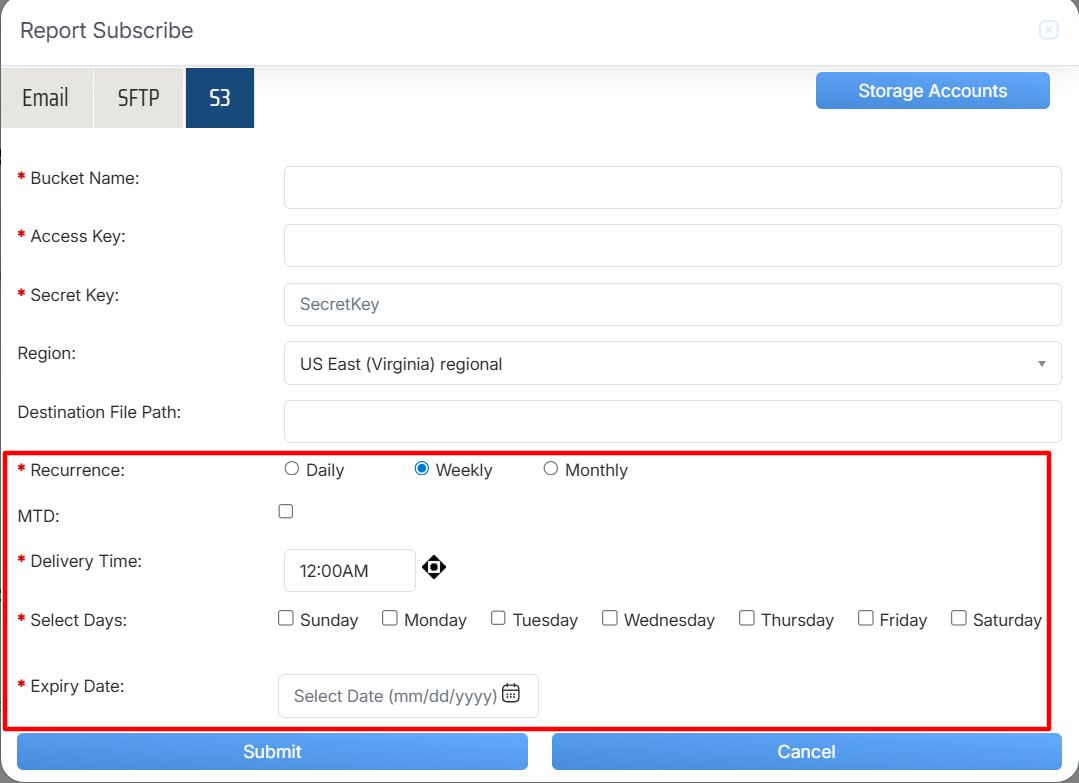The height and width of the screenshot is (783, 1079).
Task: Switch to the SFTP tab
Action: coord(139,98)
